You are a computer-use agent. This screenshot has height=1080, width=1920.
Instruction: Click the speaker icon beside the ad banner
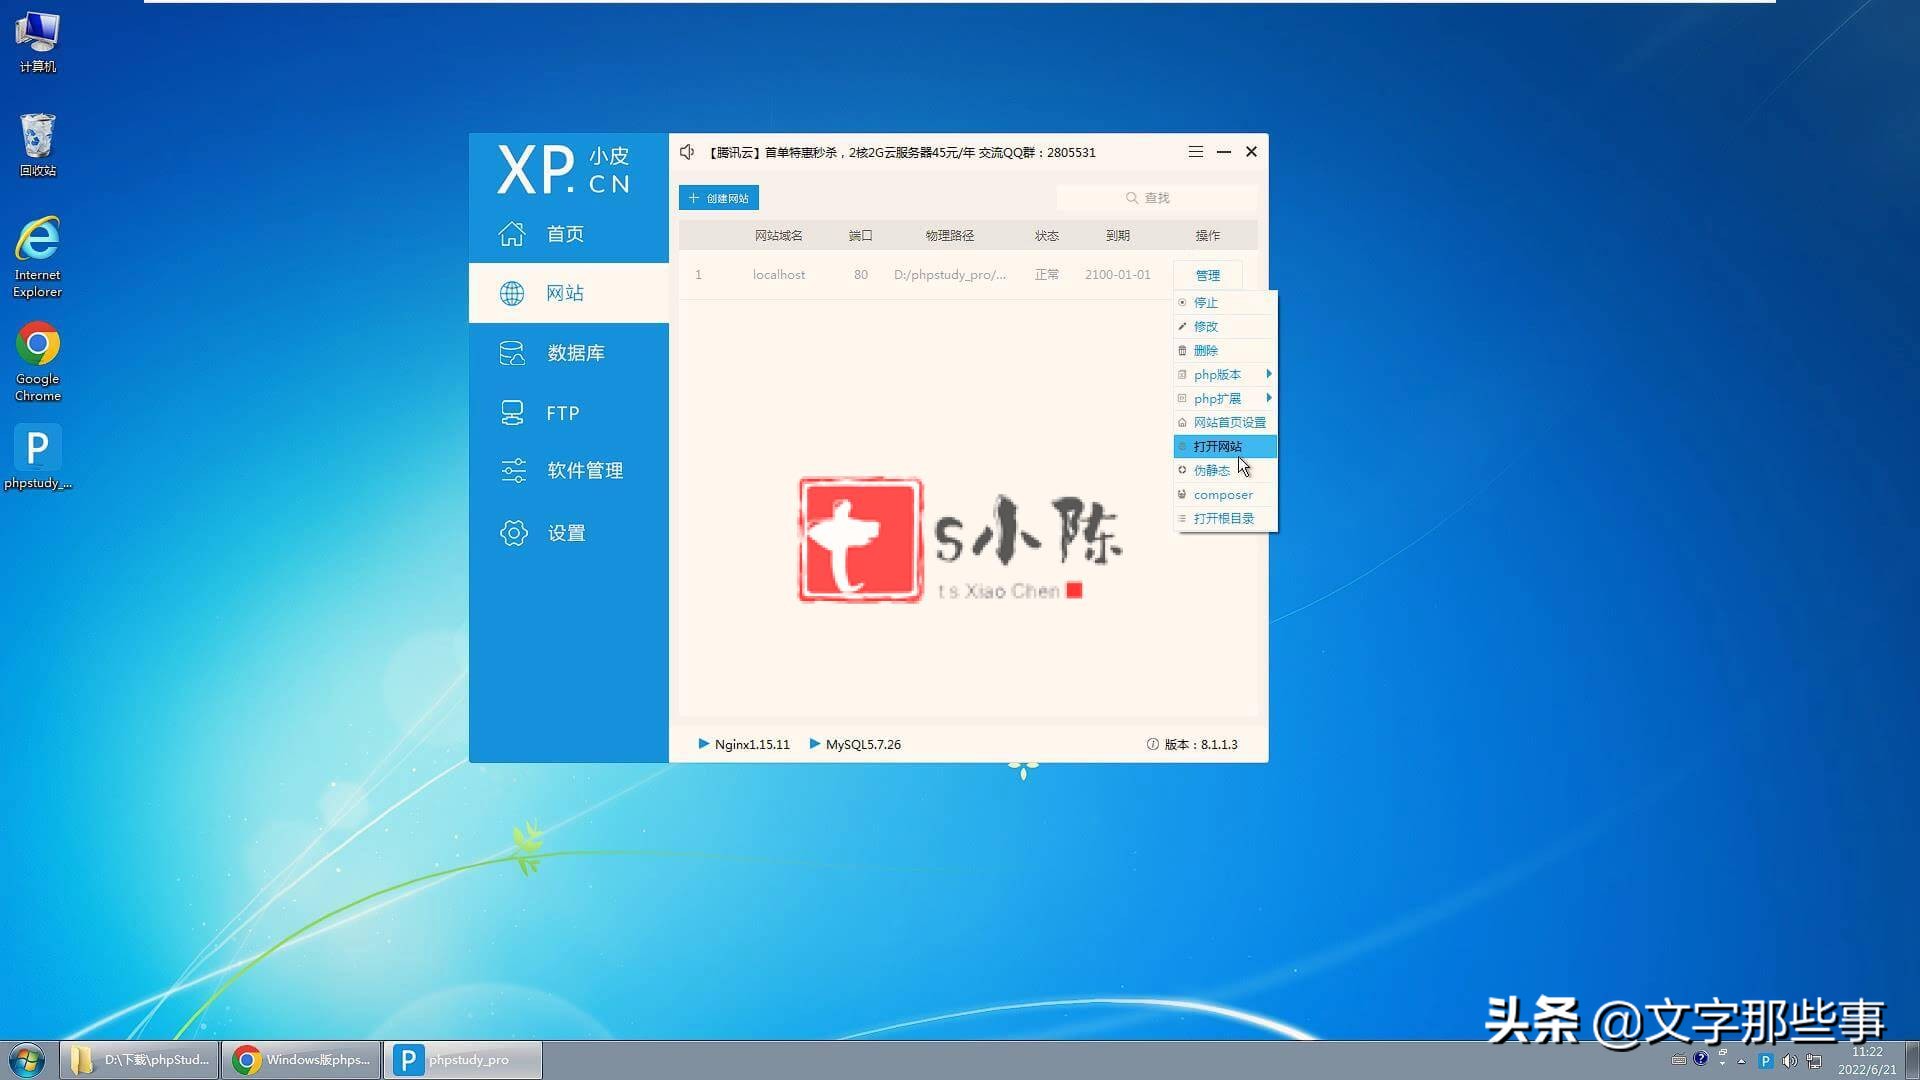(687, 152)
